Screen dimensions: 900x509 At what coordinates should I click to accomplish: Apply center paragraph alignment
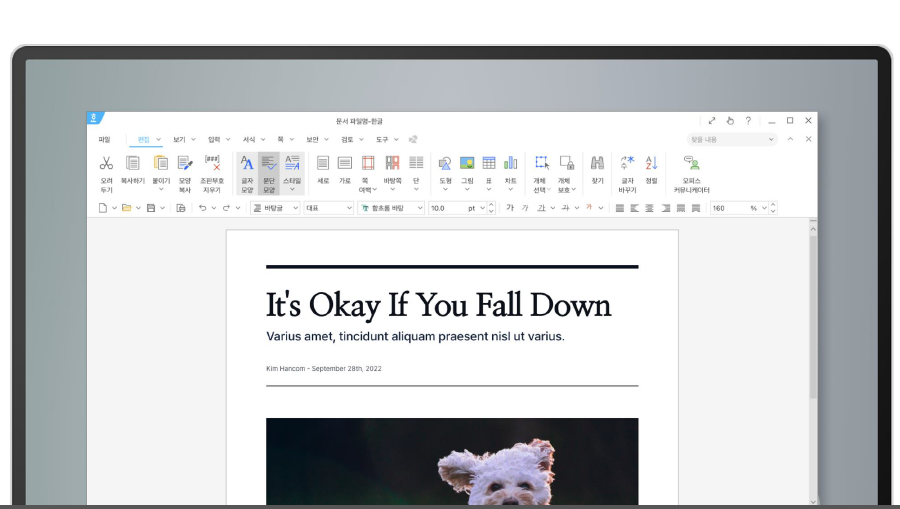[x=650, y=208]
